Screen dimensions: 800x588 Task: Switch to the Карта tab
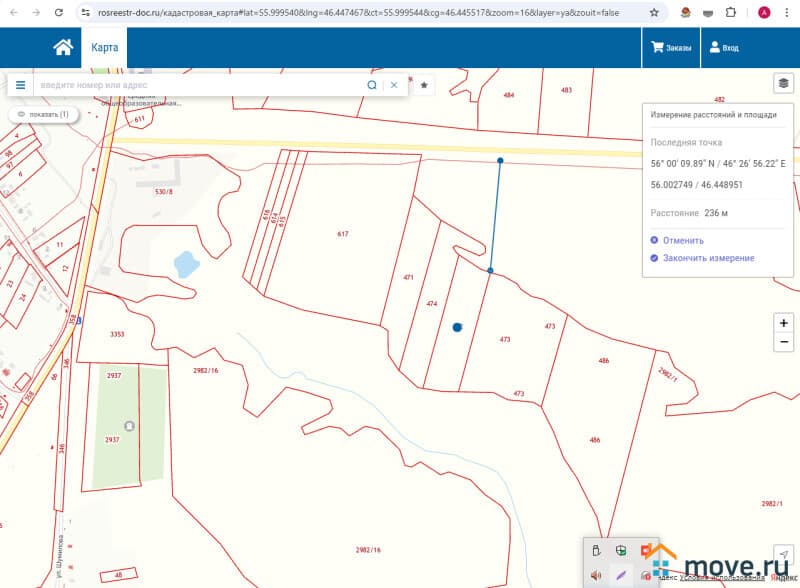coord(104,48)
